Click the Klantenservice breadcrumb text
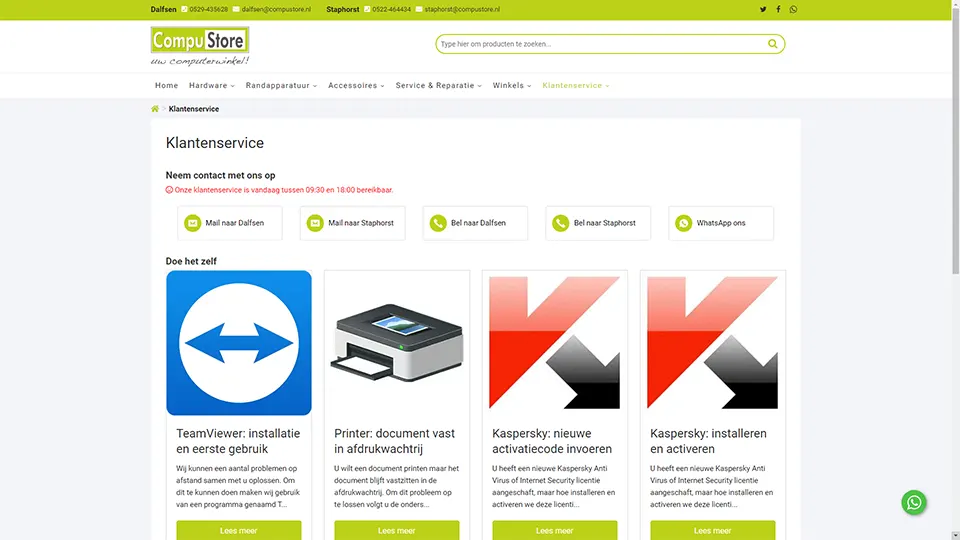This screenshot has width=960, height=540. point(193,109)
